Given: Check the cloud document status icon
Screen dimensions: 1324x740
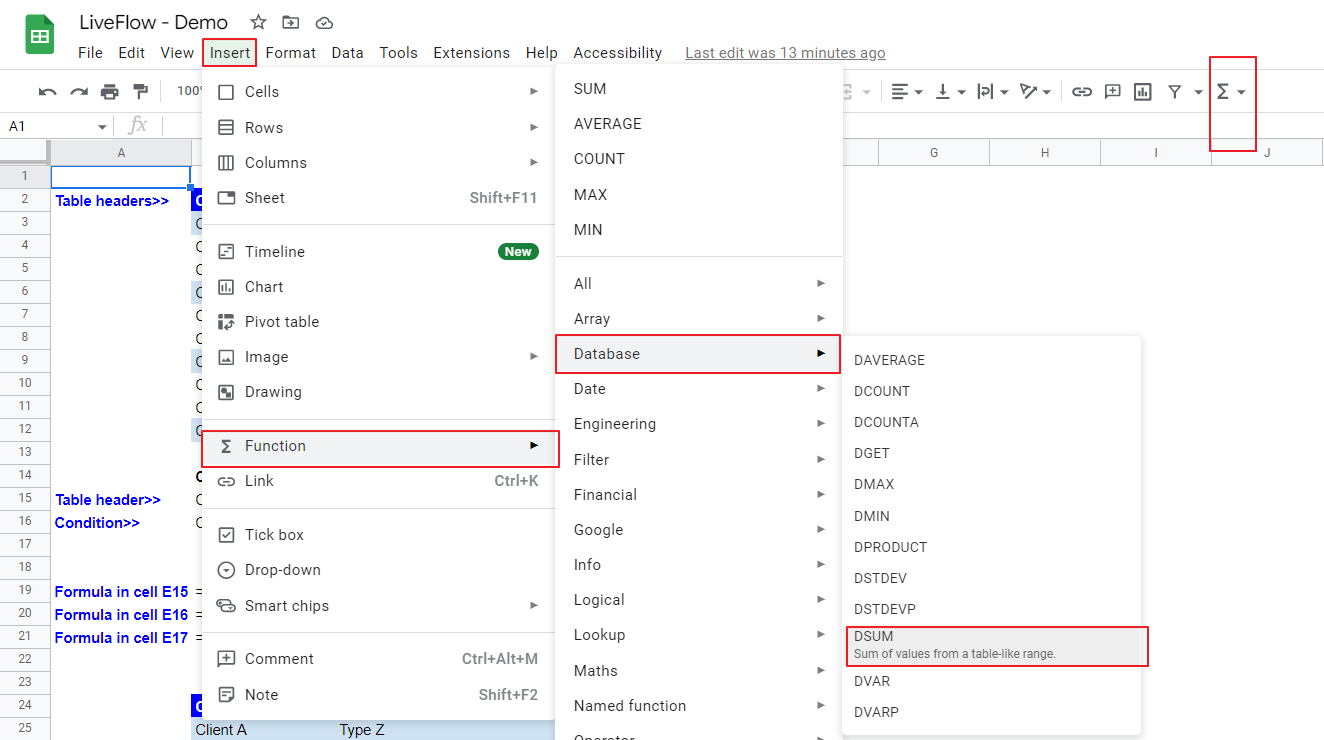Looking at the screenshot, I should pos(323,22).
